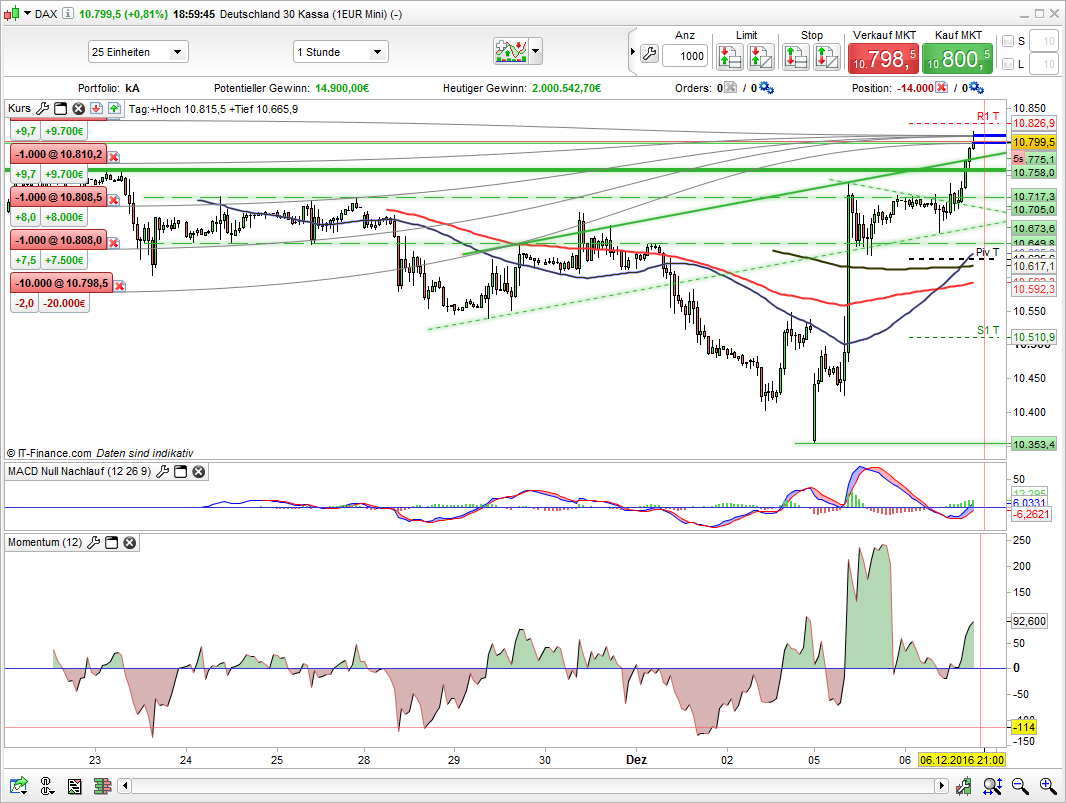This screenshot has height=803, width=1066.
Task: Enable the L limit checkbox
Action: 1008,64
